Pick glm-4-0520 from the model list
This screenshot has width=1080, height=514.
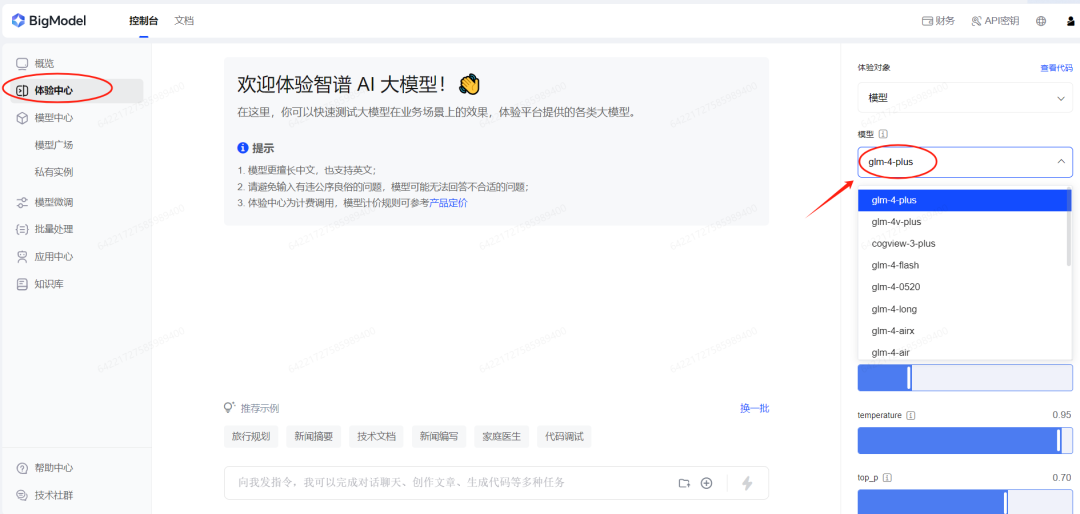(962, 287)
